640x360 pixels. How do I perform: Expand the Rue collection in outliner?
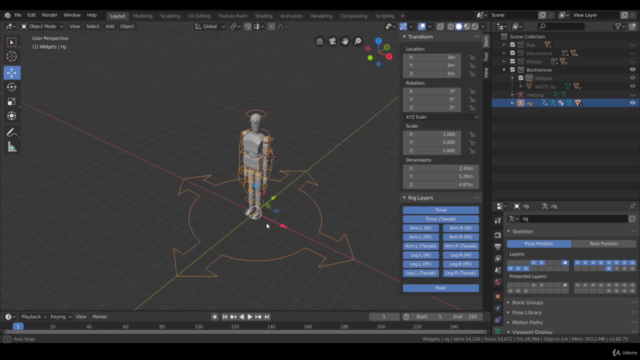coord(504,45)
